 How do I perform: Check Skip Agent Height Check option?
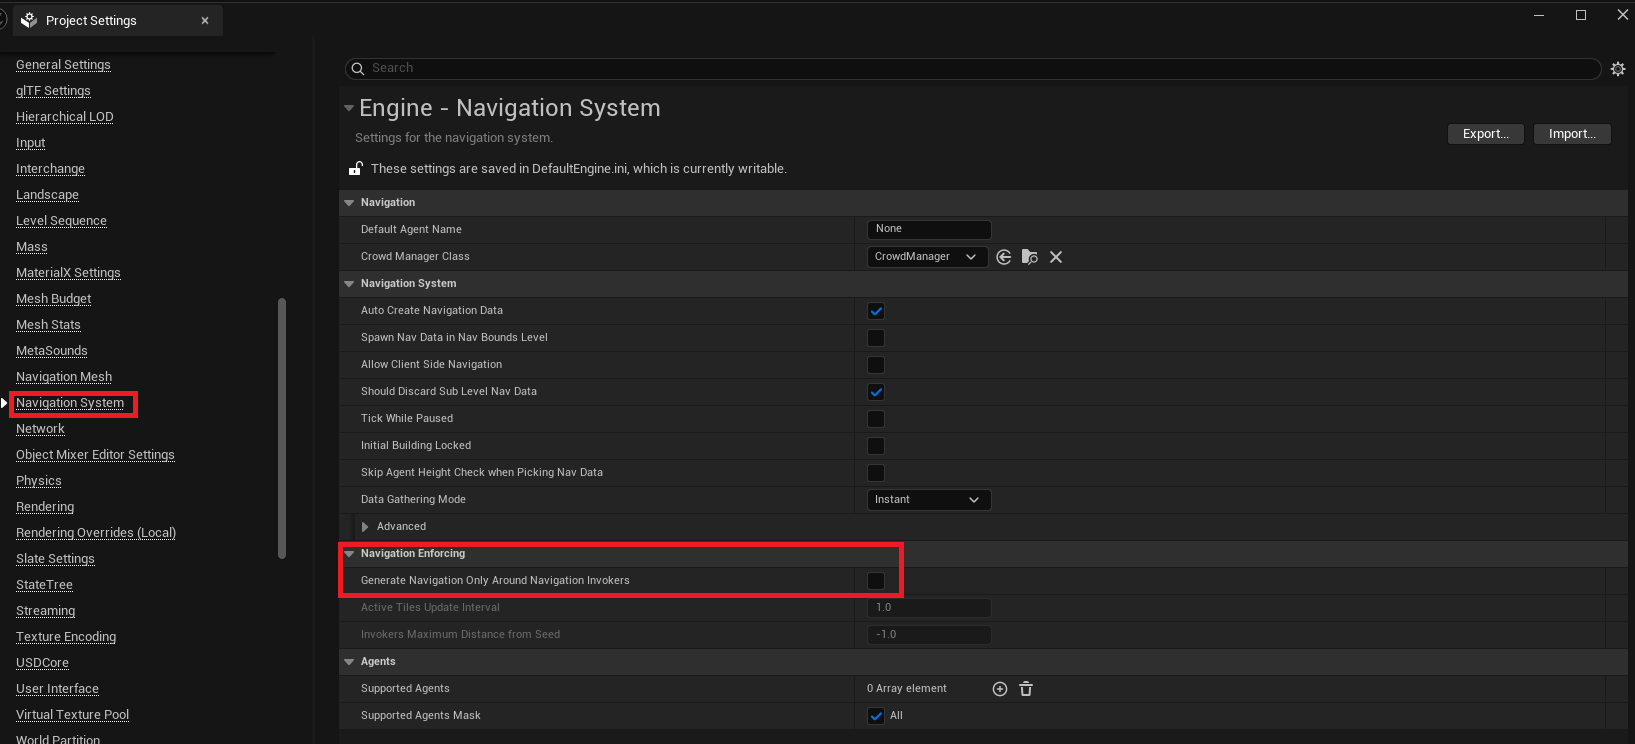(876, 473)
